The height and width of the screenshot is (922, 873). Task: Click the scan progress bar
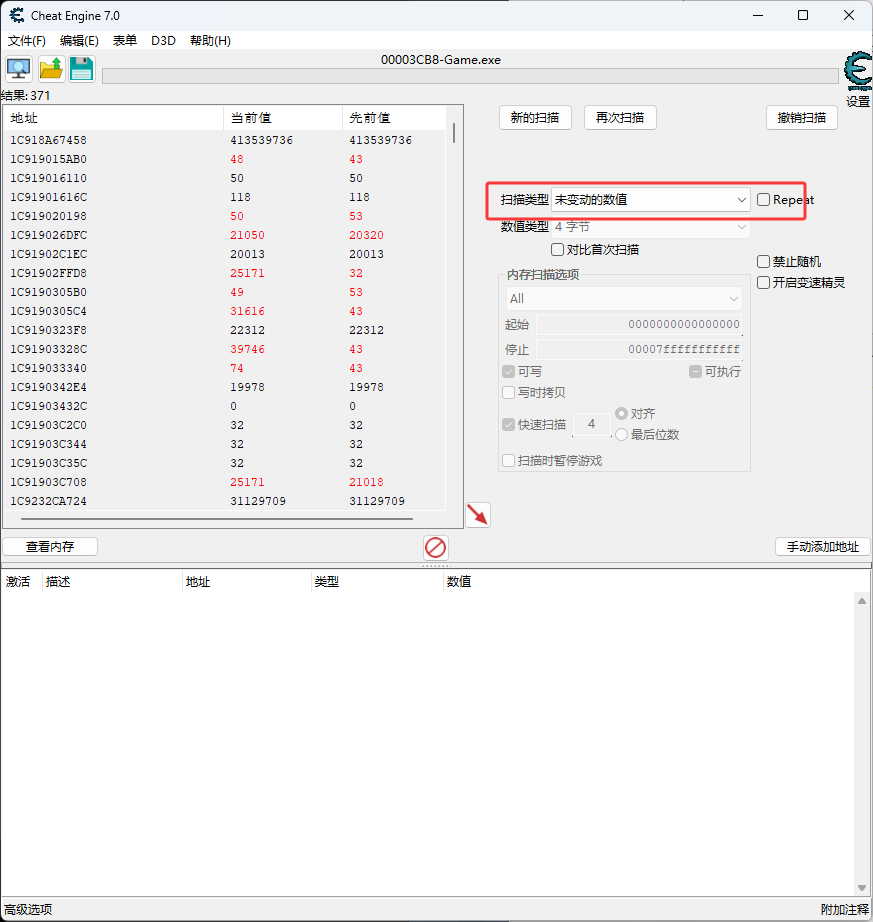[x=470, y=76]
